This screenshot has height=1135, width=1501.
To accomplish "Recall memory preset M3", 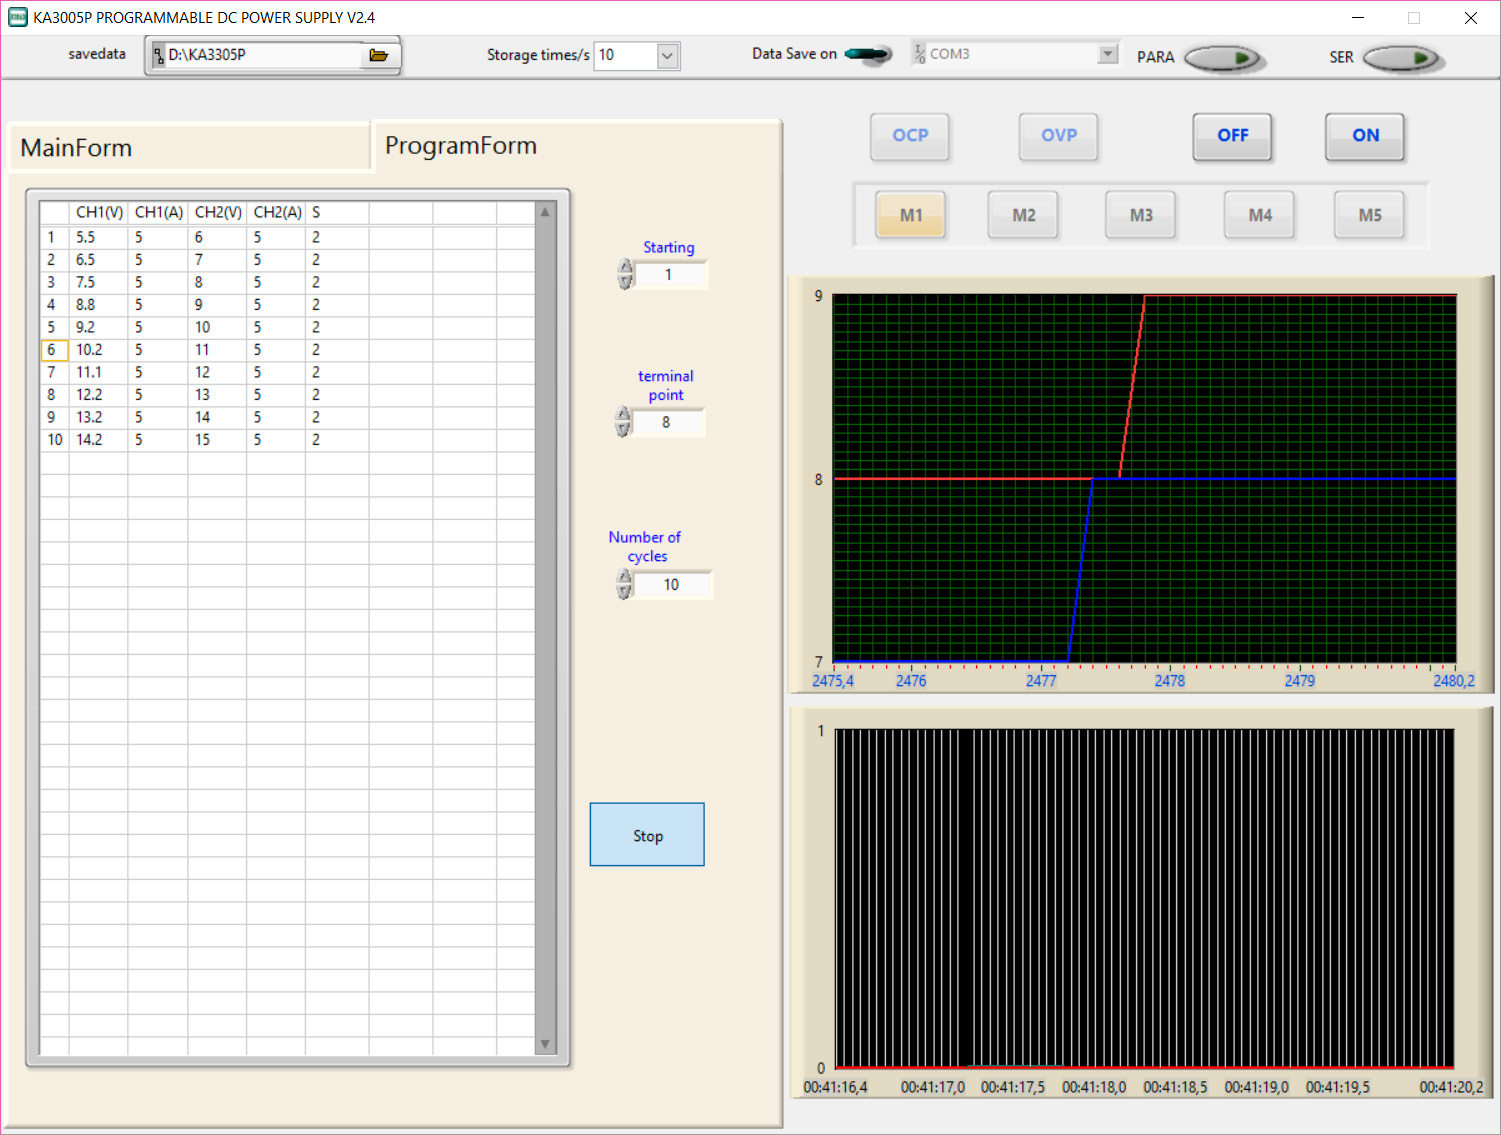I will click(x=1141, y=215).
